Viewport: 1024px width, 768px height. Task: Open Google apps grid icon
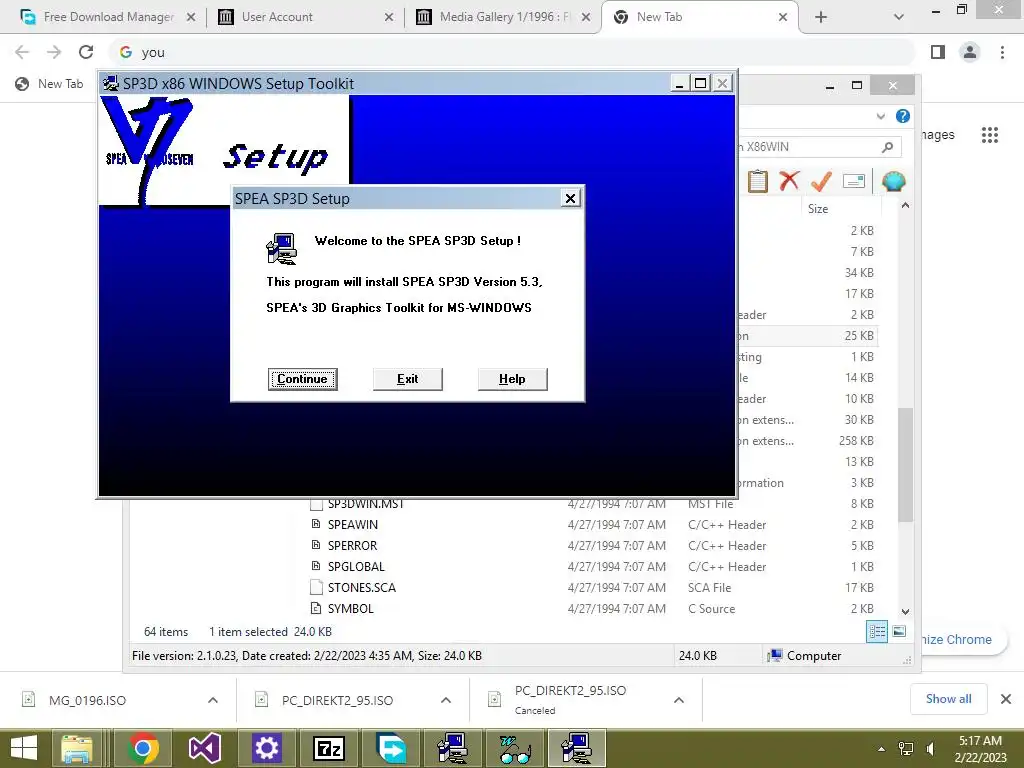(990, 135)
